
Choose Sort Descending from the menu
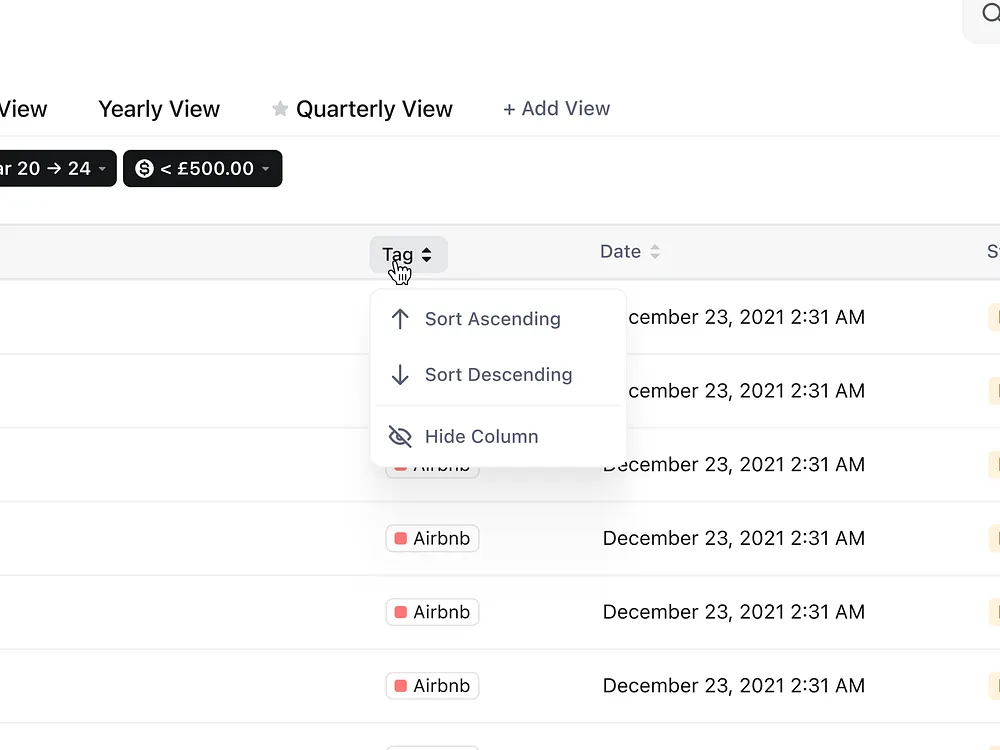click(x=498, y=375)
